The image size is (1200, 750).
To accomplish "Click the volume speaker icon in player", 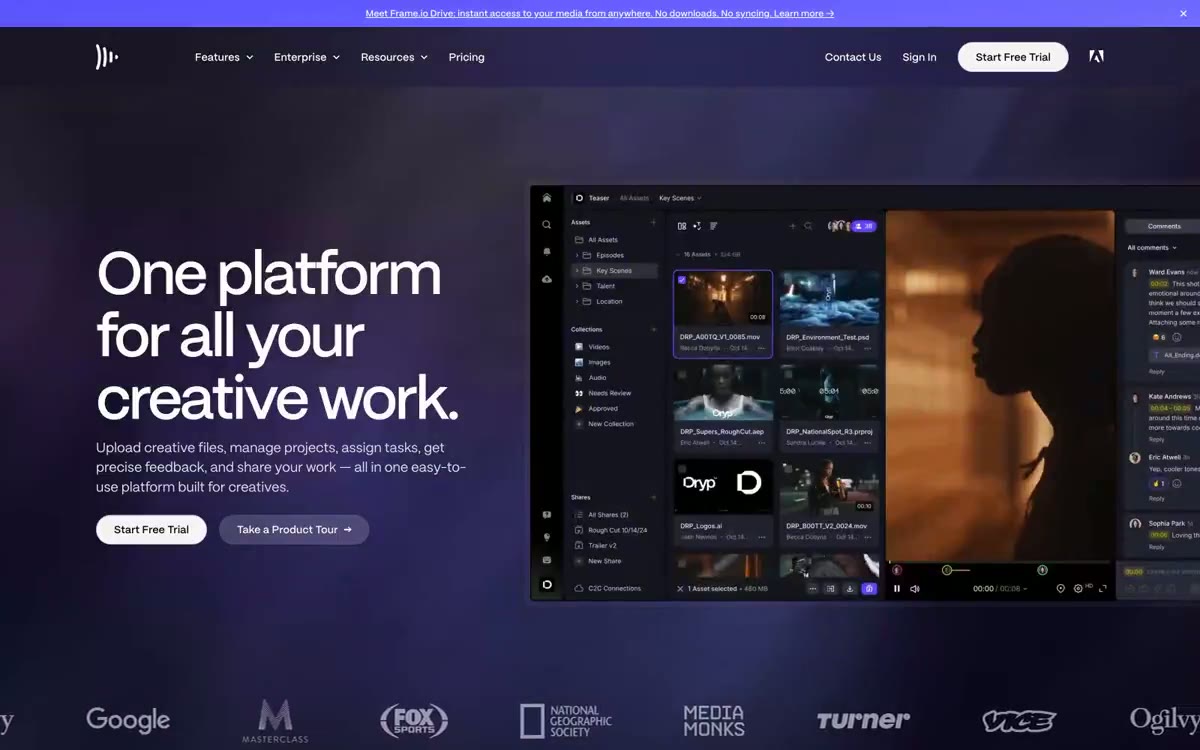I will [x=914, y=589].
